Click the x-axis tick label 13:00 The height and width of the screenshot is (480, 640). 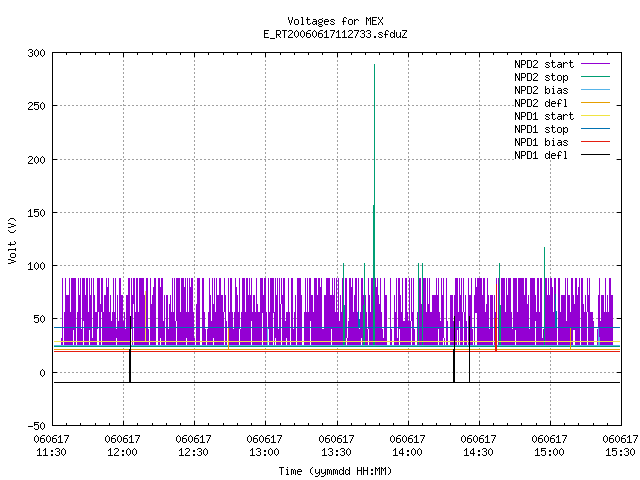tap(264, 452)
